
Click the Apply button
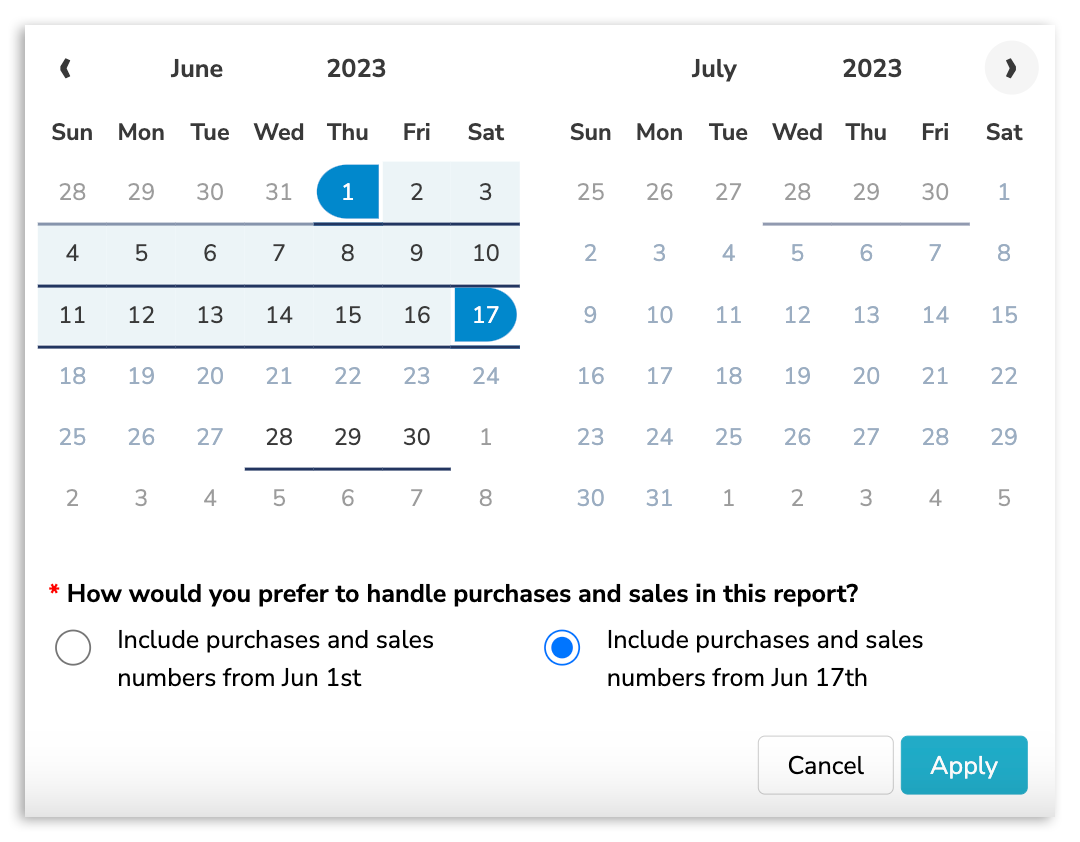(964, 765)
